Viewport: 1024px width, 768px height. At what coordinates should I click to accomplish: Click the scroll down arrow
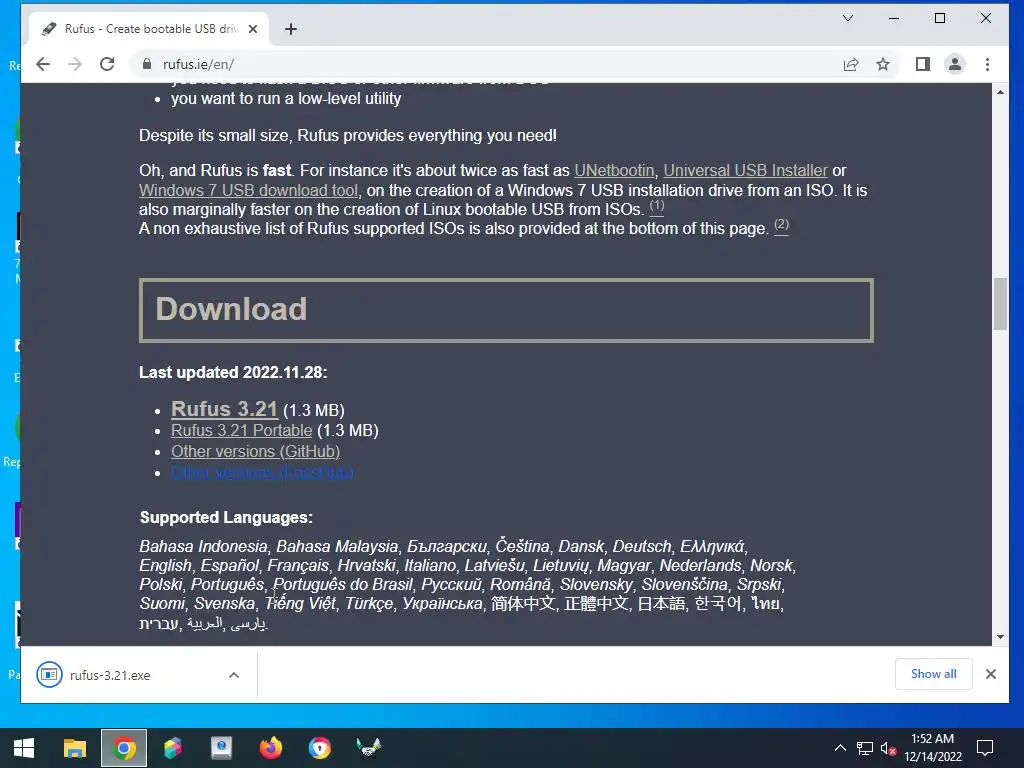[1000, 637]
